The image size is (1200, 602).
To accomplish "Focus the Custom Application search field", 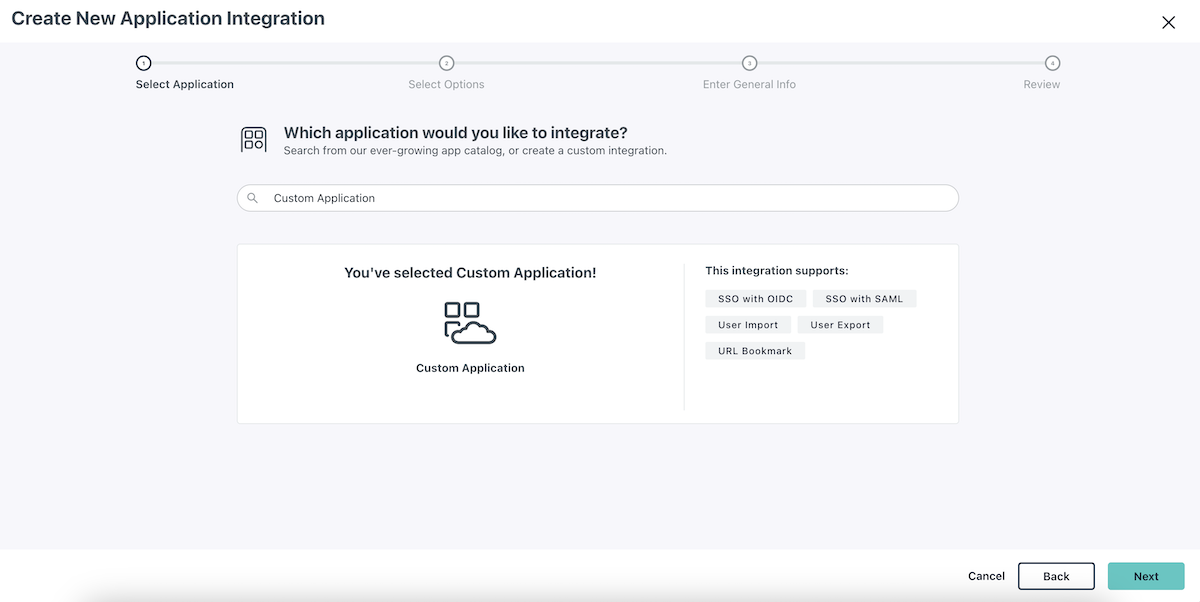I will coord(600,198).
